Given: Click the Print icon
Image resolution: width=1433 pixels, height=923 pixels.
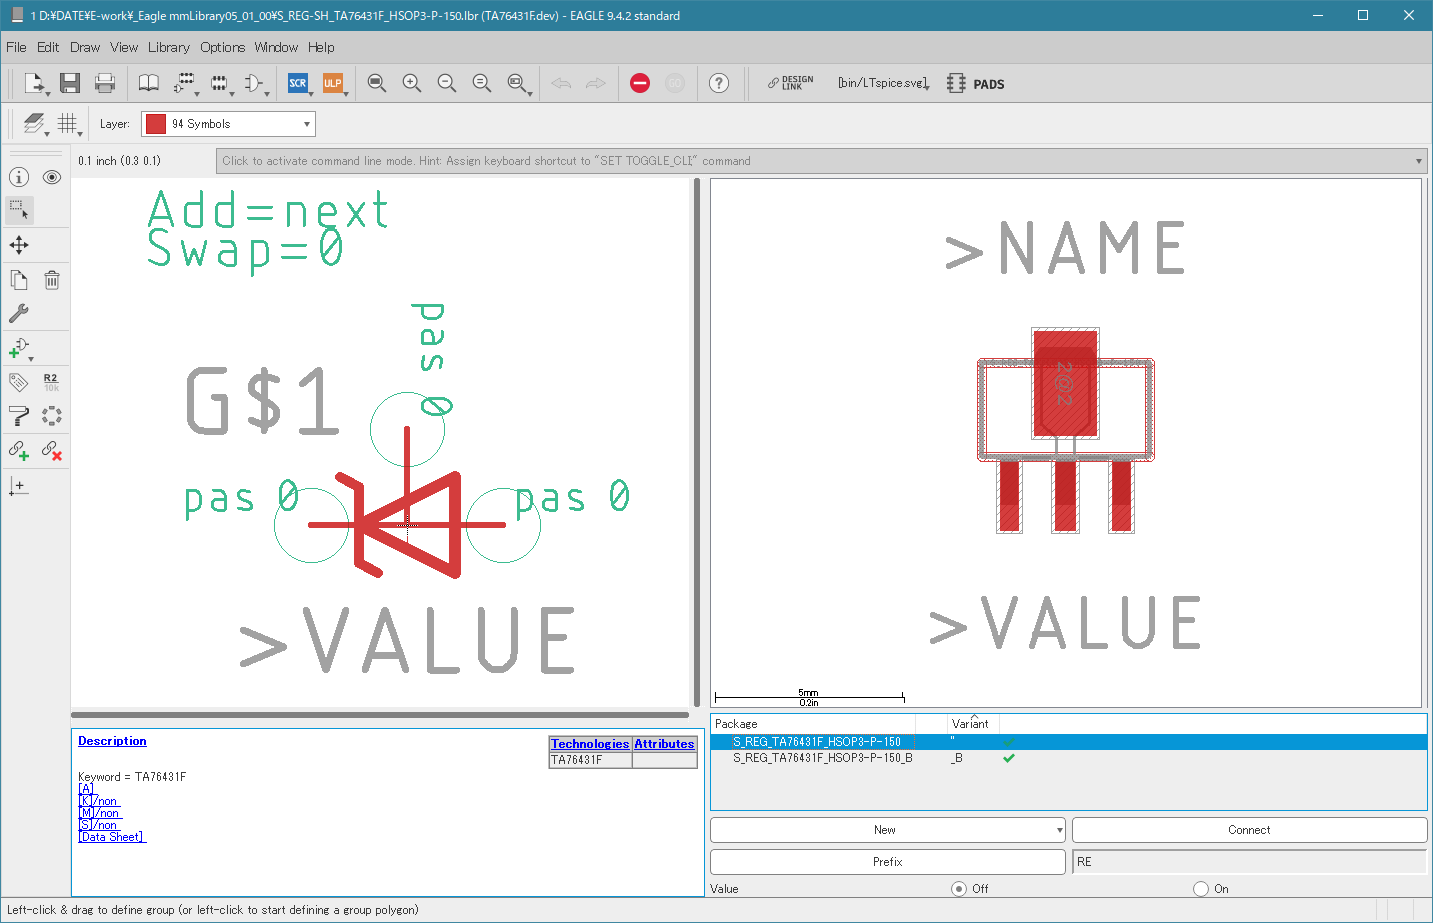Looking at the screenshot, I should pyautogui.click(x=105, y=83).
